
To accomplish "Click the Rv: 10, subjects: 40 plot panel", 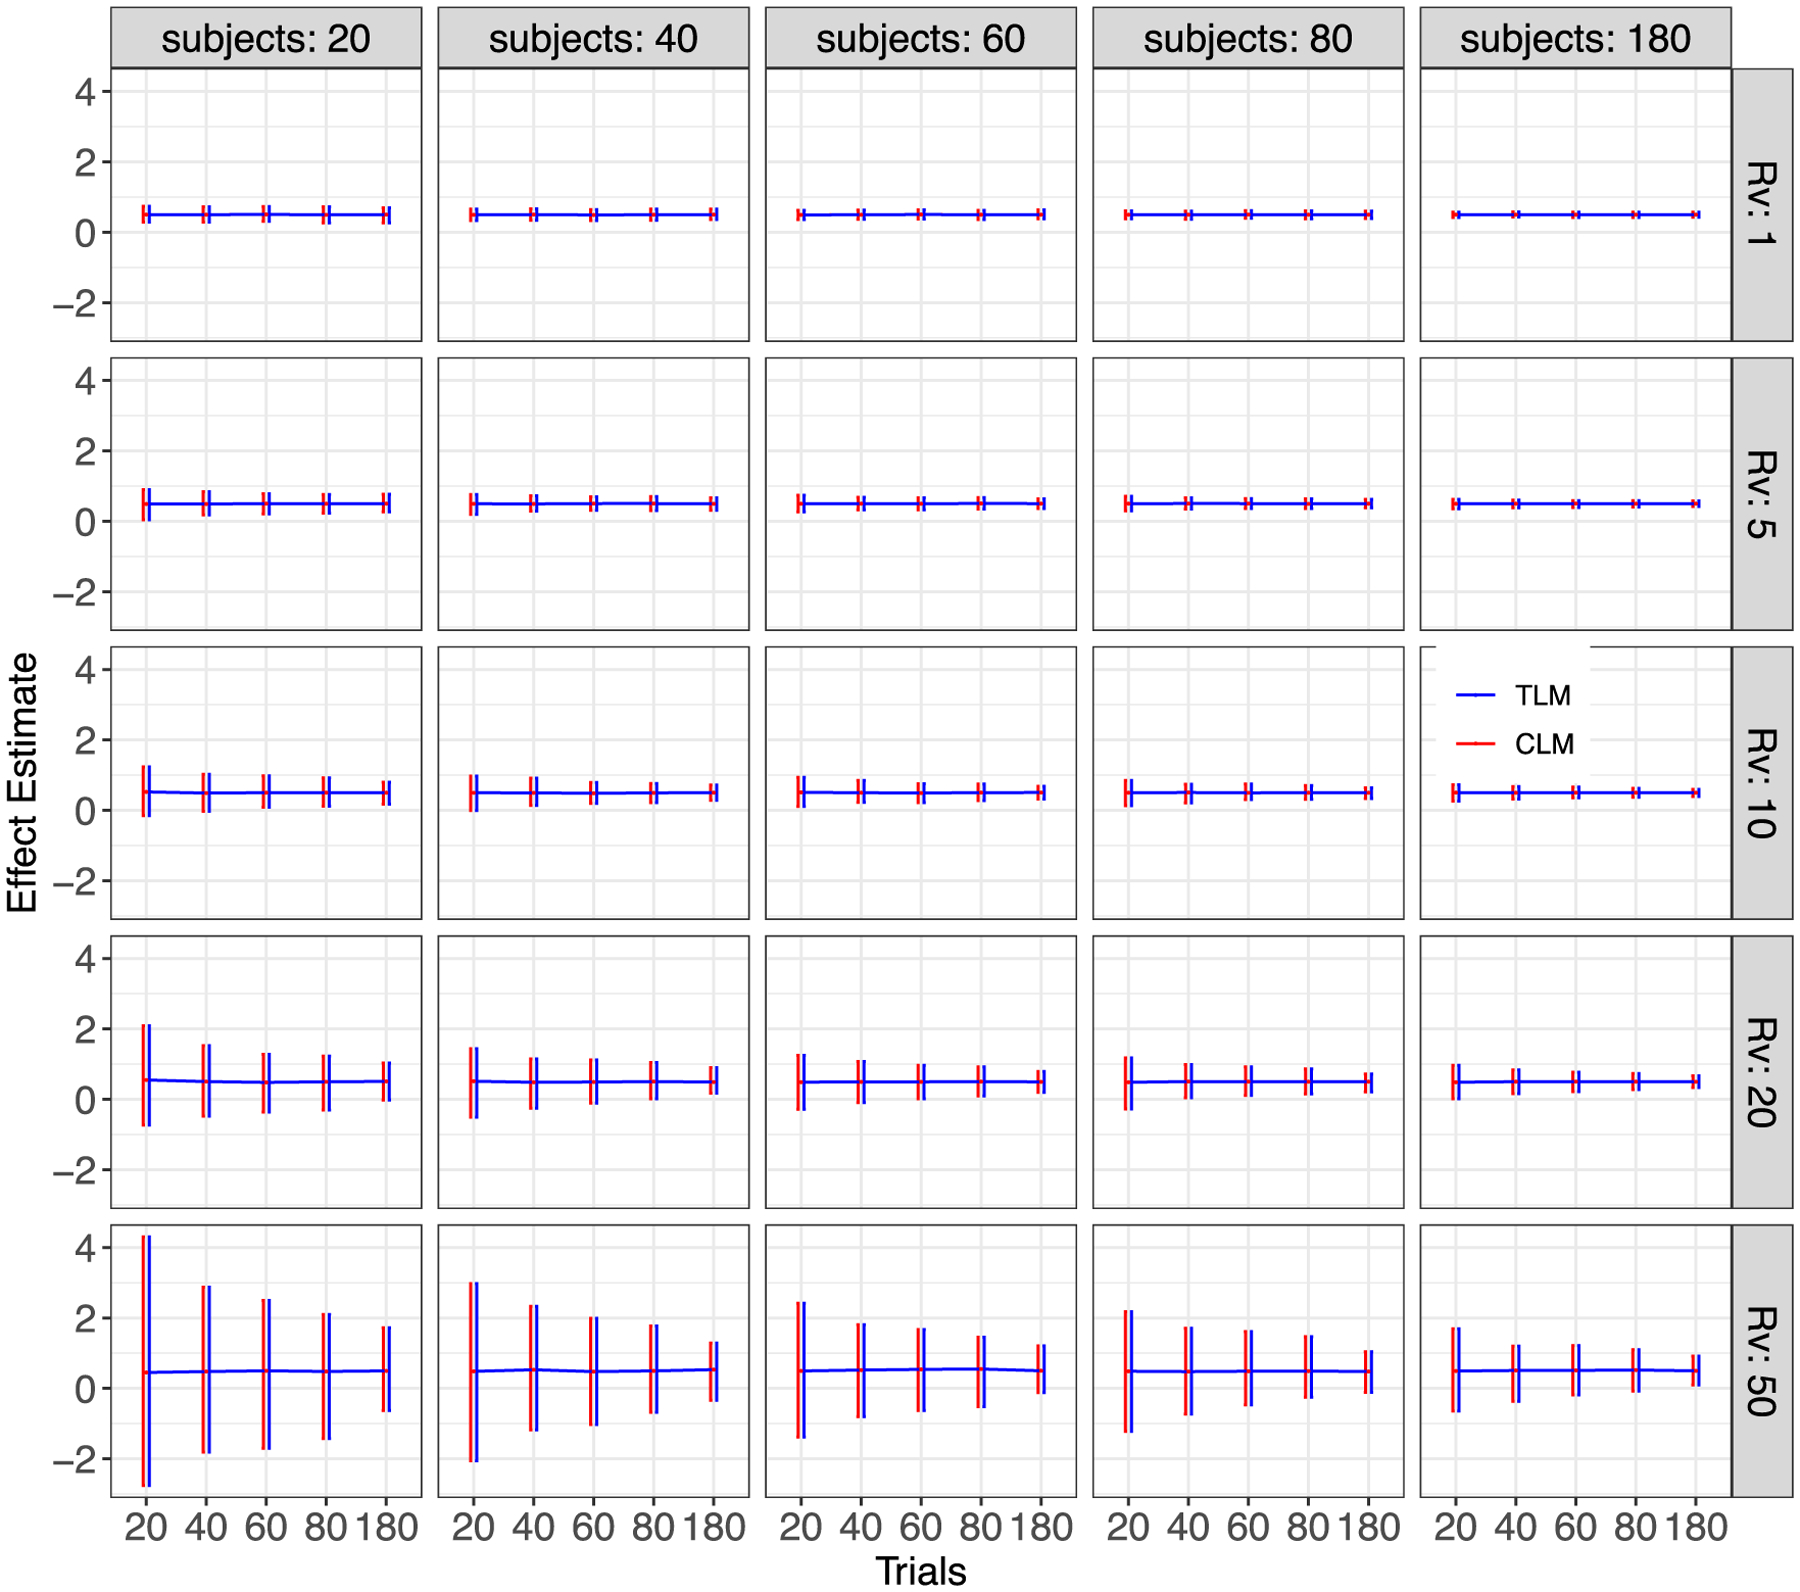I will coord(593,783).
